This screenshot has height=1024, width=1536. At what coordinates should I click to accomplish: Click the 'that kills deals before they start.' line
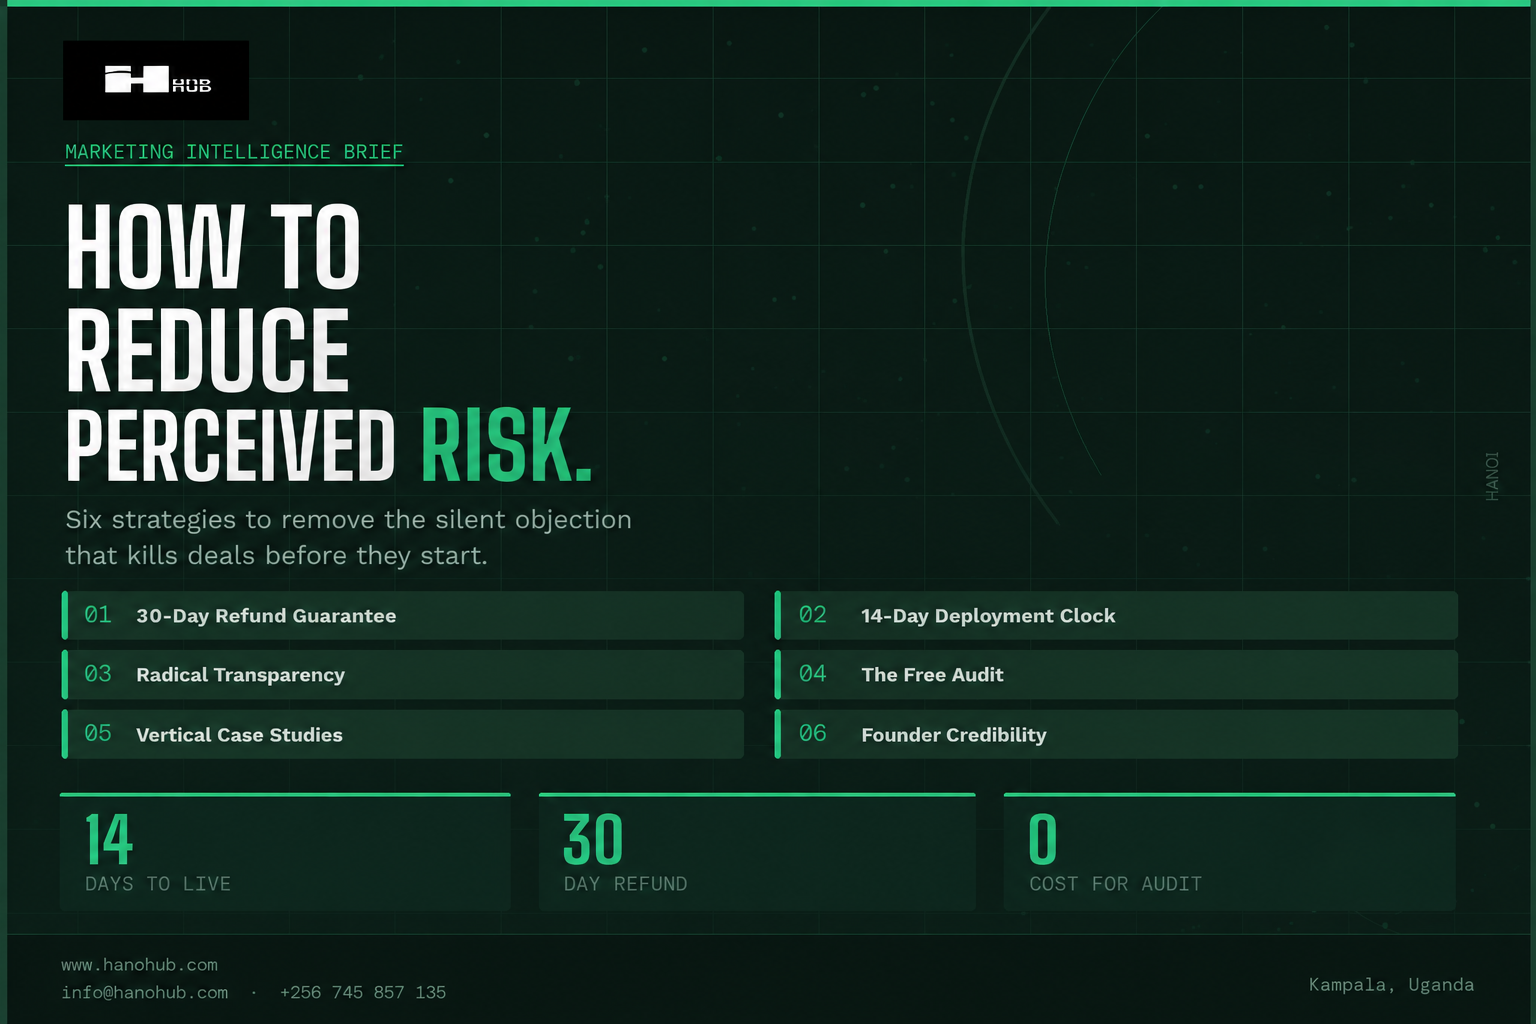click(276, 556)
